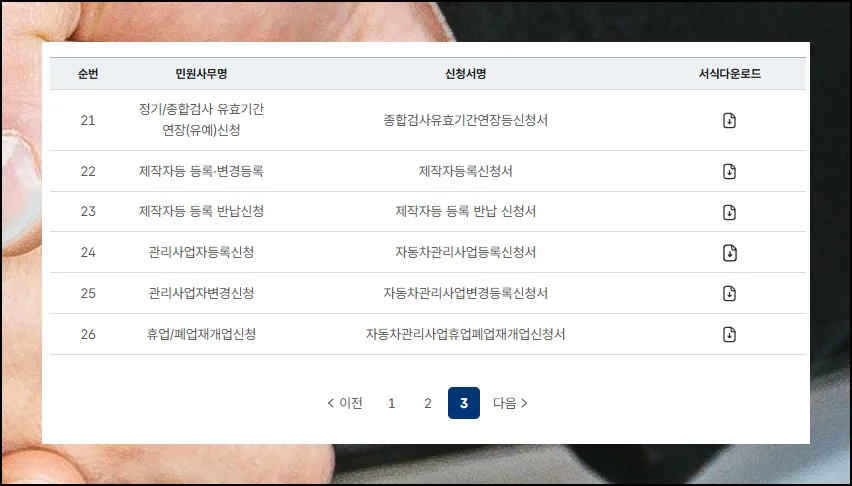Download the form for row 26 자동차관리사업휴업폐업재개업신청서
This screenshot has height=486, width=852.
click(x=729, y=334)
